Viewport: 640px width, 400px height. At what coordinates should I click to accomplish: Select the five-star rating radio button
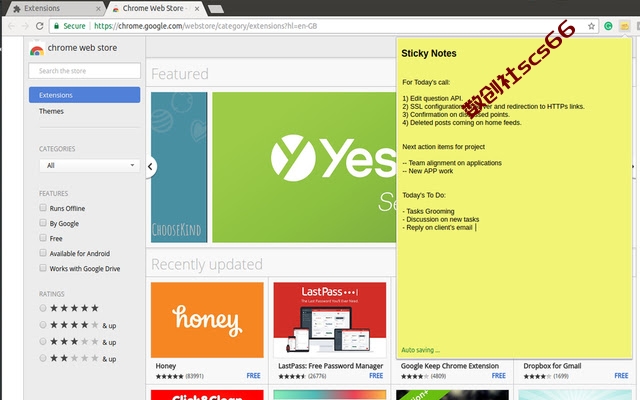coord(42,308)
